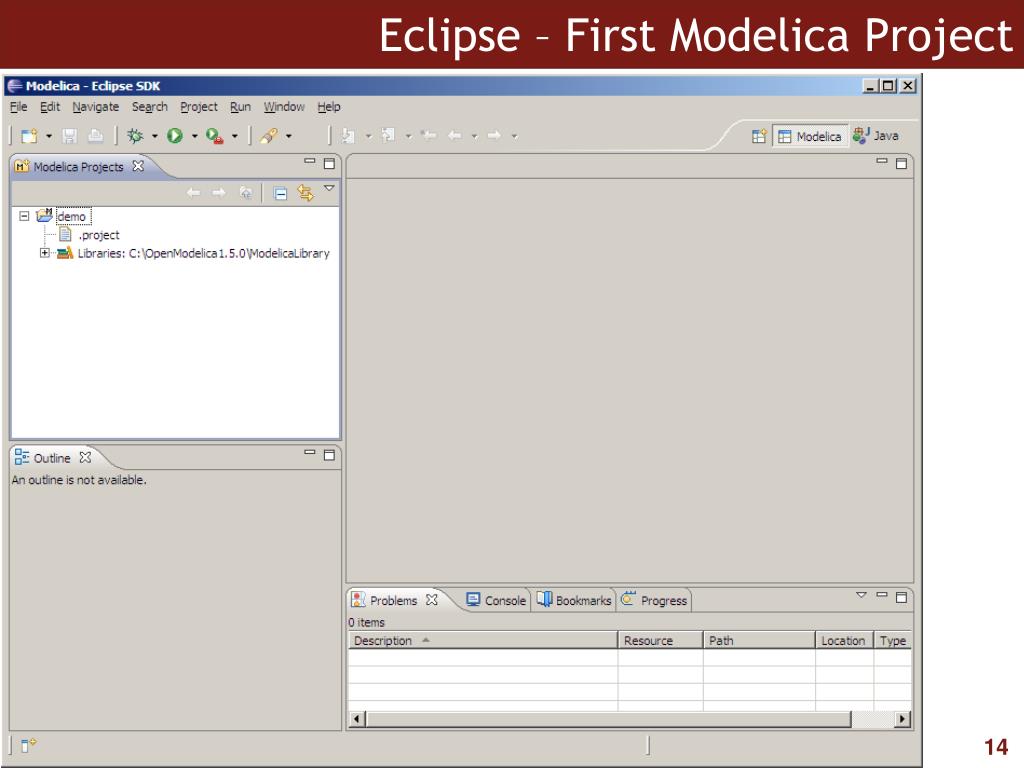Viewport: 1024px width, 768px height.
Task: Toggle Link with Editor
Action: click(306, 193)
